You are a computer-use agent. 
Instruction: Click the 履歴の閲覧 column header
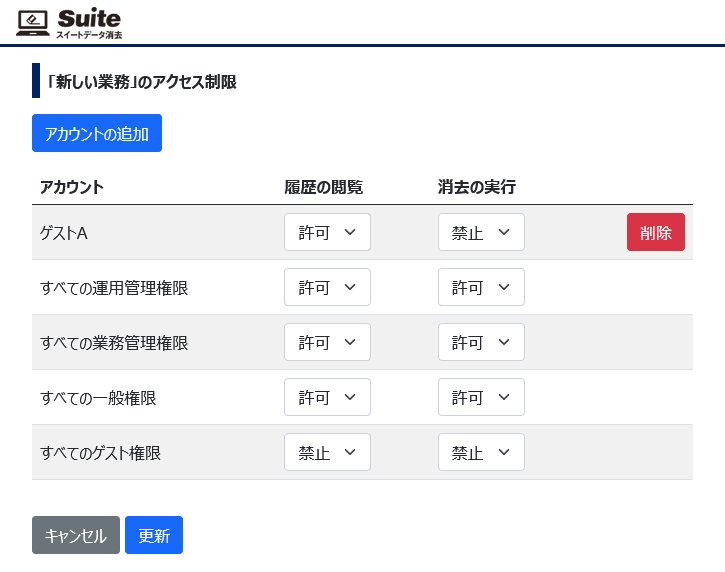click(x=323, y=187)
